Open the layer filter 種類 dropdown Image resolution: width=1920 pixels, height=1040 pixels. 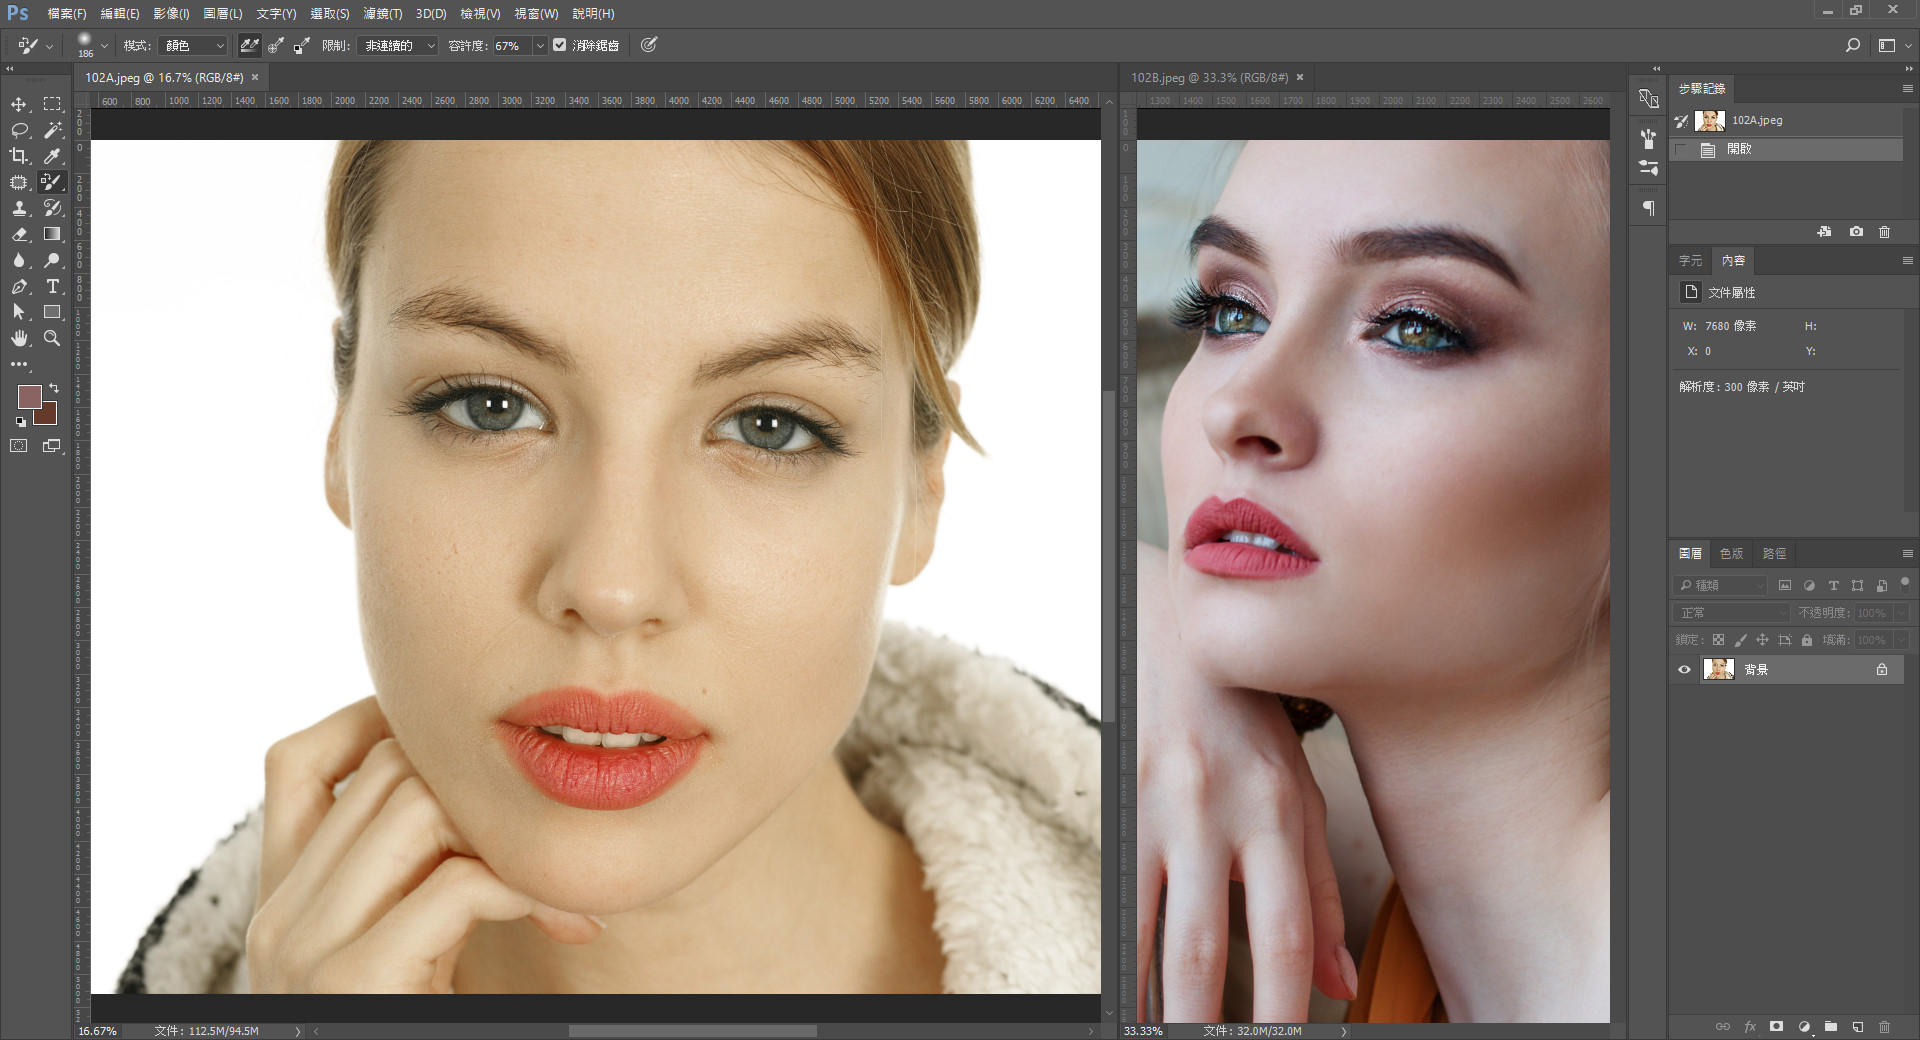(x=1720, y=585)
